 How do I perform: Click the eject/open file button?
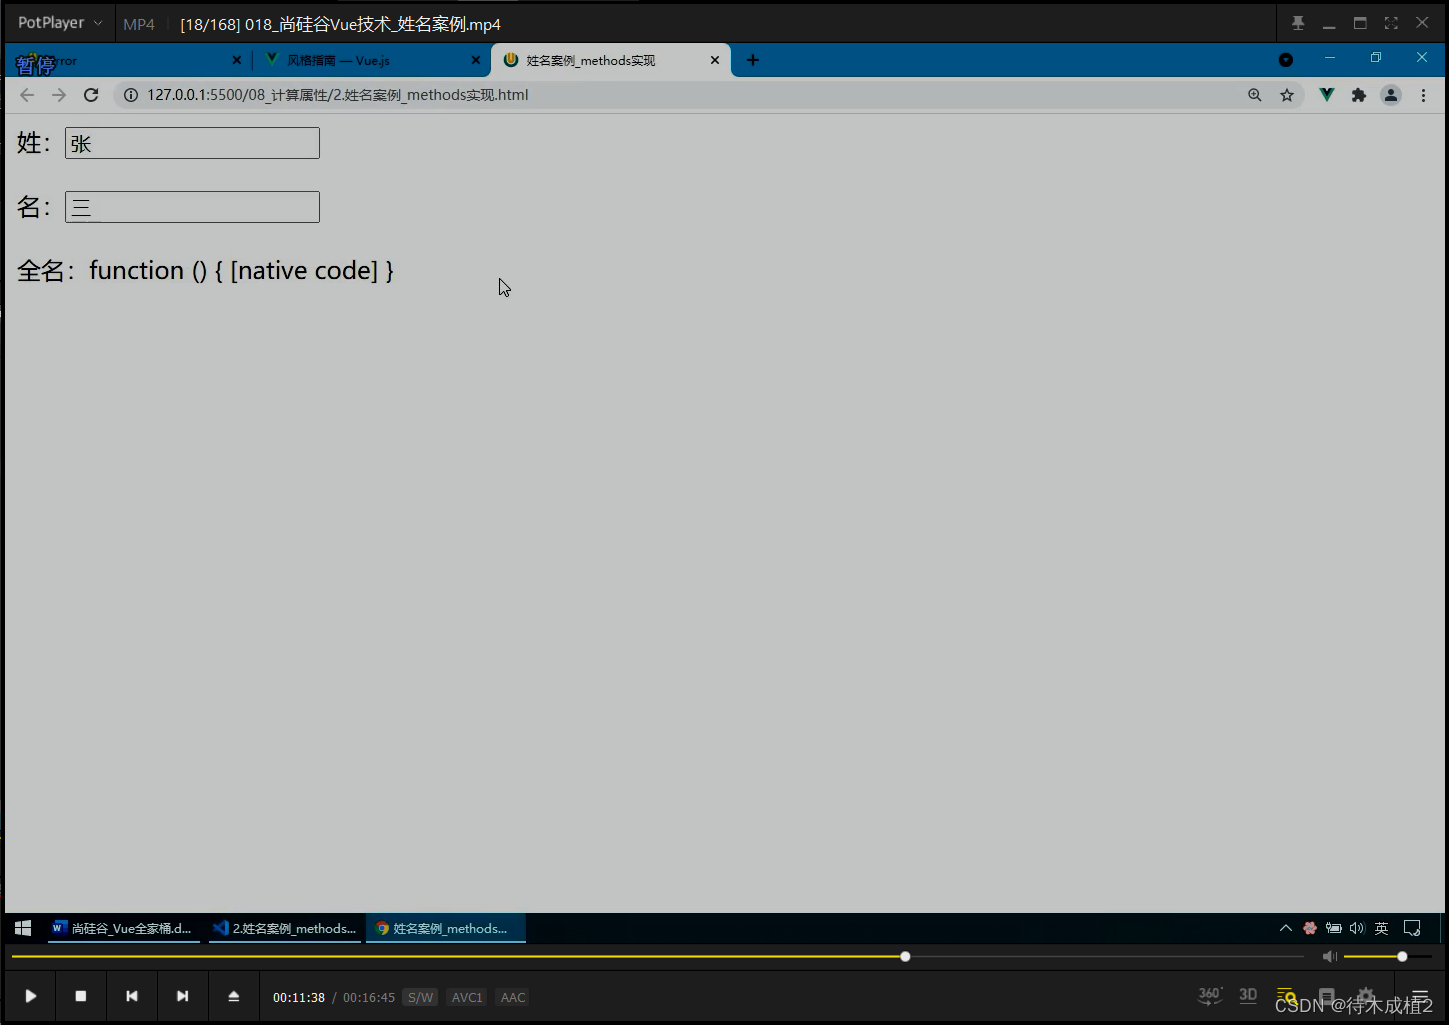tap(234, 996)
